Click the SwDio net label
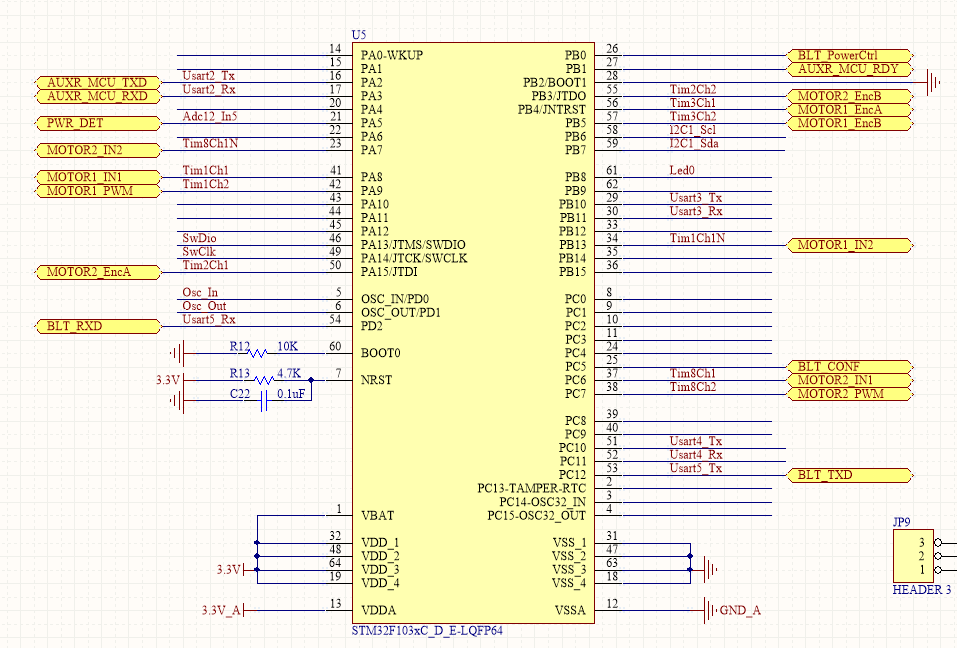 pos(200,238)
